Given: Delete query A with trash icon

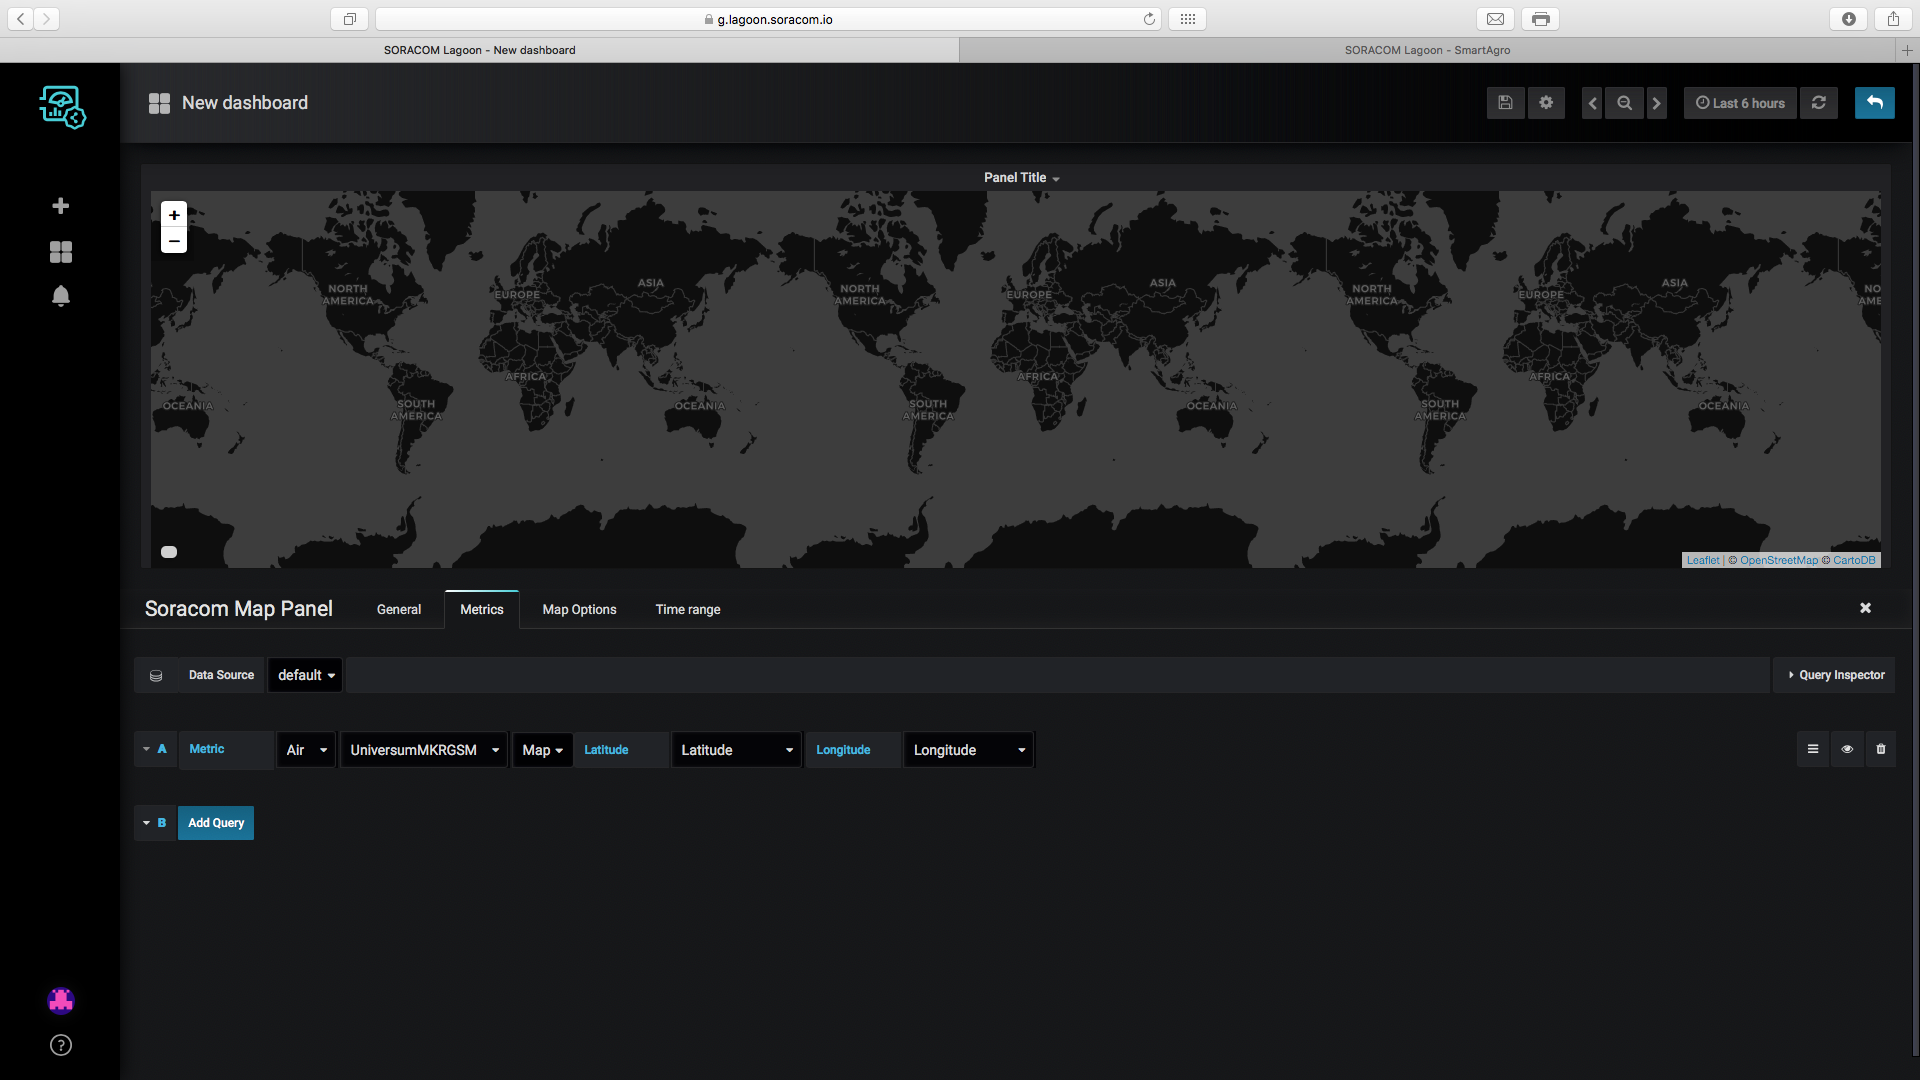Looking at the screenshot, I should [x=1881, y=749].
